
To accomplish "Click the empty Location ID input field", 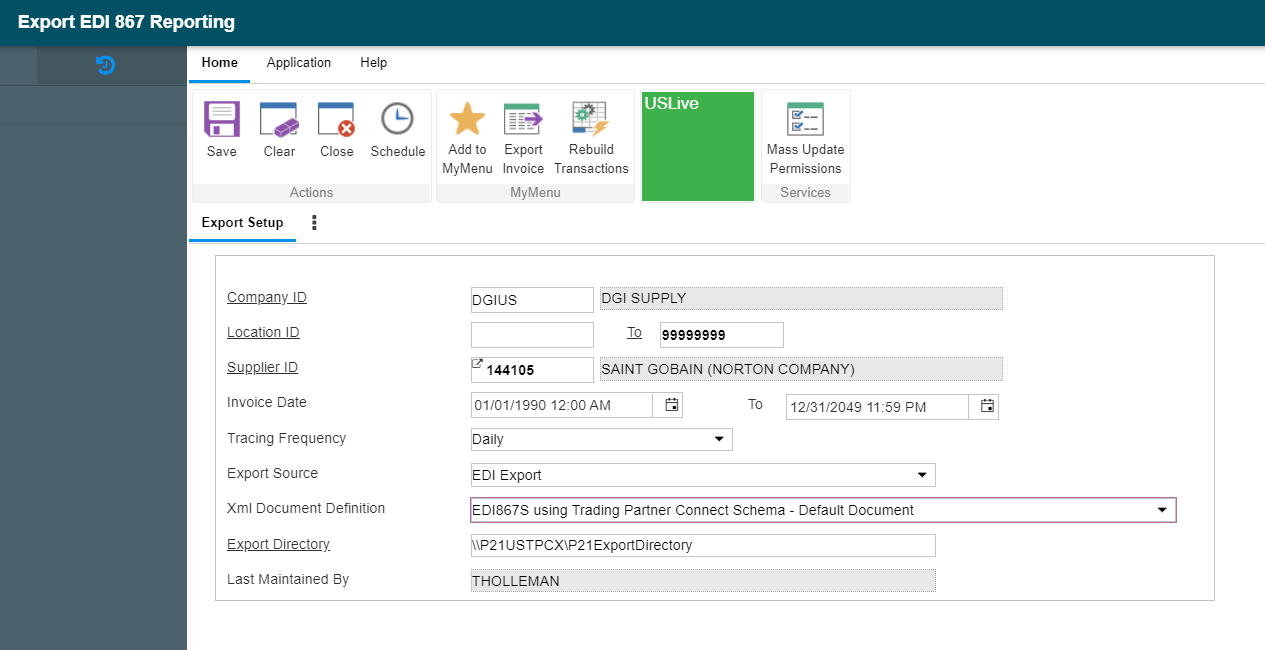I will 532,335.
